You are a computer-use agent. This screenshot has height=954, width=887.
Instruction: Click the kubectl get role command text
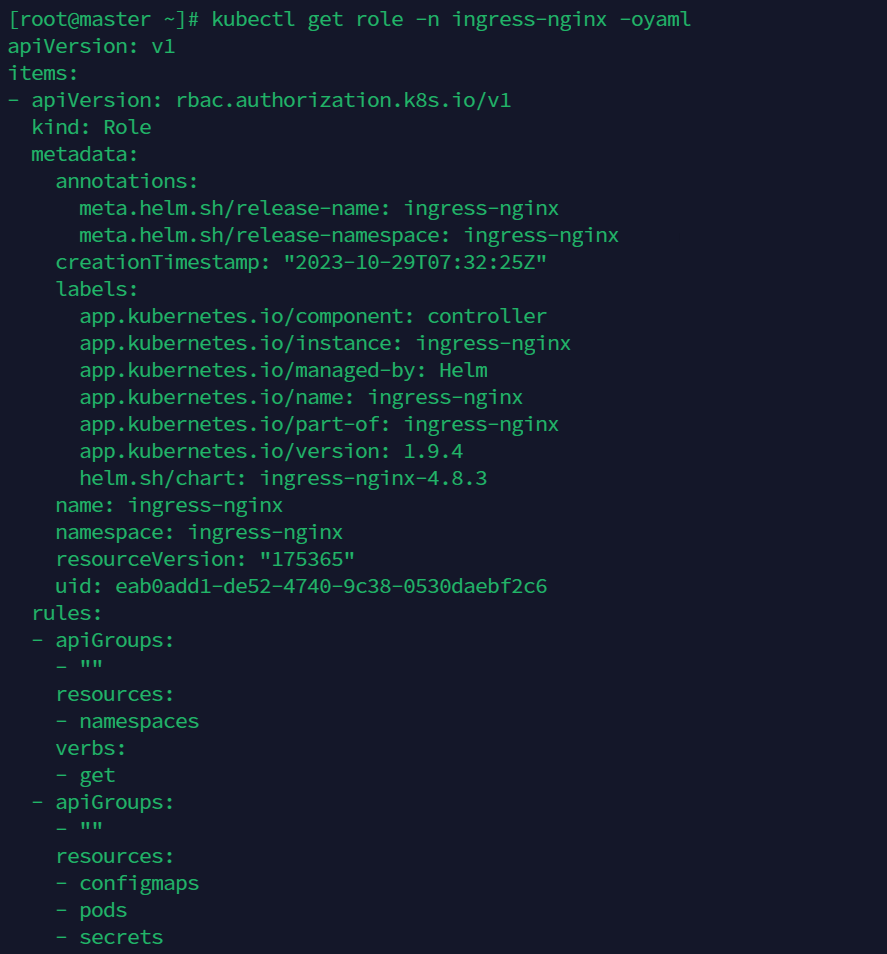450,19
